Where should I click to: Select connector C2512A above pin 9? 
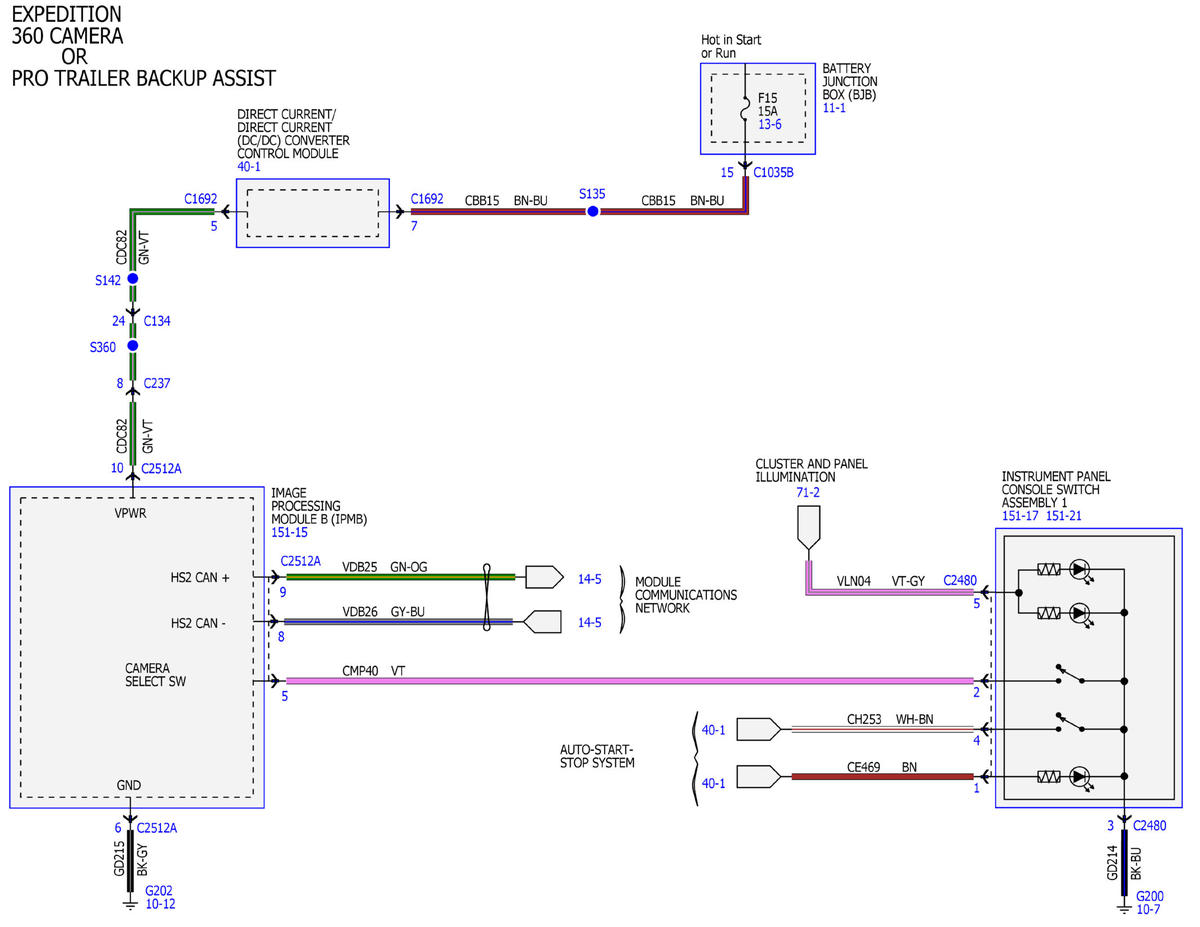coord(301,561)
